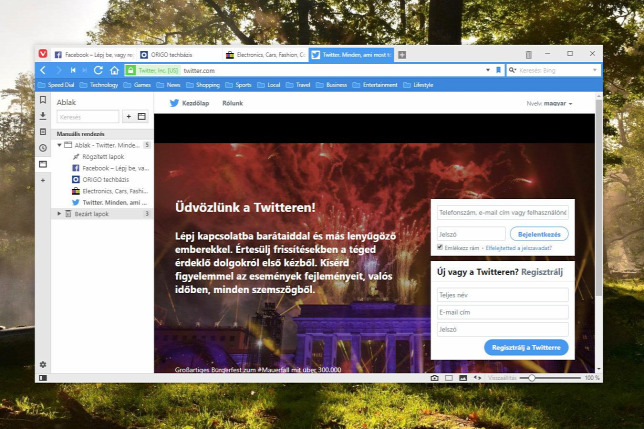Open page actions code icon
644x429 pixels.
[477, 378]
